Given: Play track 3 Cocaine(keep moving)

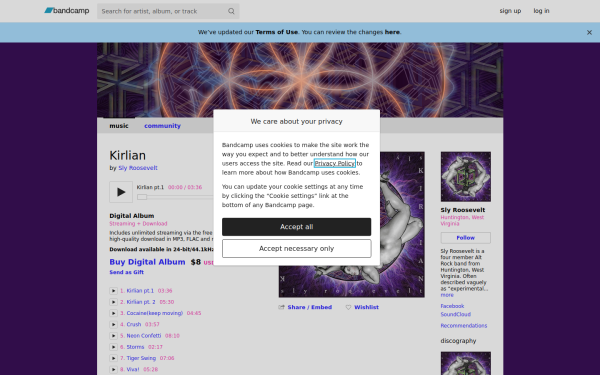Looking at the screenshot, I should pos(113,313).
